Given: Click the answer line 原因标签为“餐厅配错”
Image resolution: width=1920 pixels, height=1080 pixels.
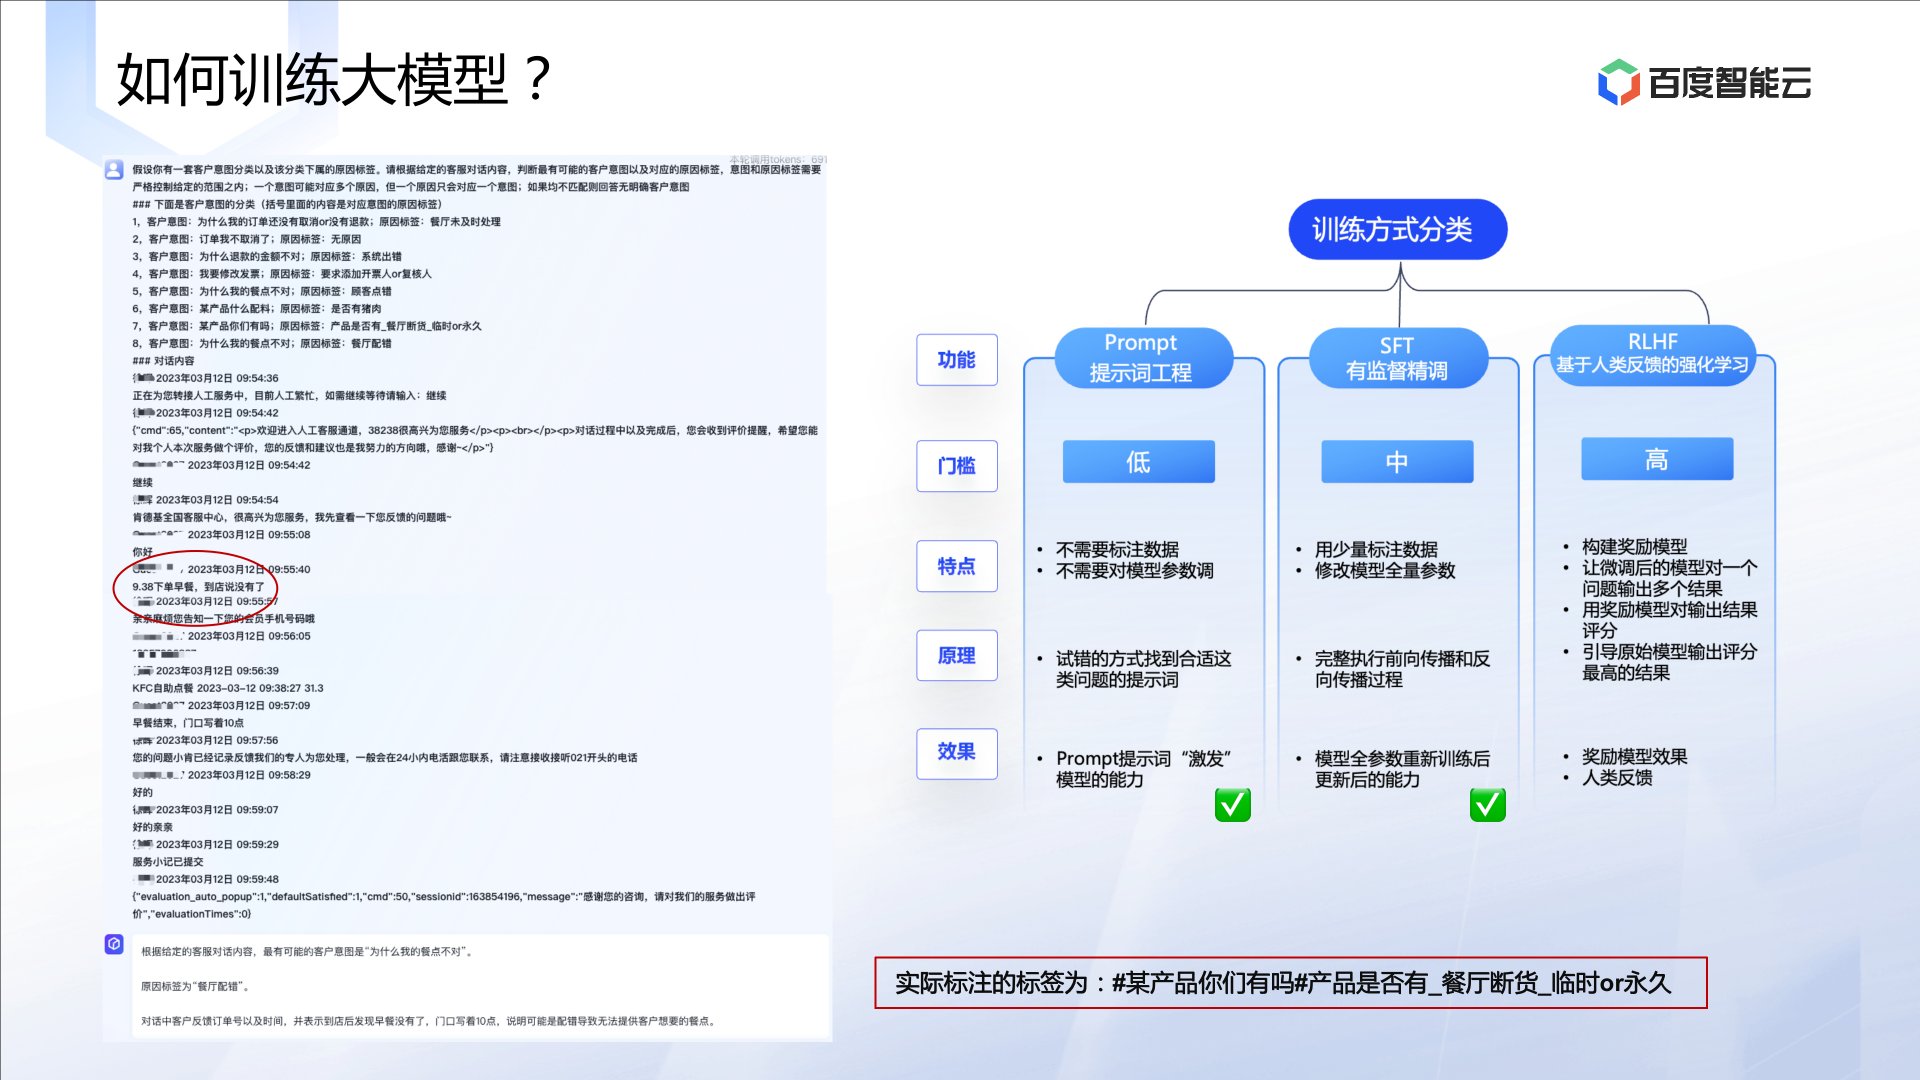Looking at the screenshot, I should coord(194,986).
